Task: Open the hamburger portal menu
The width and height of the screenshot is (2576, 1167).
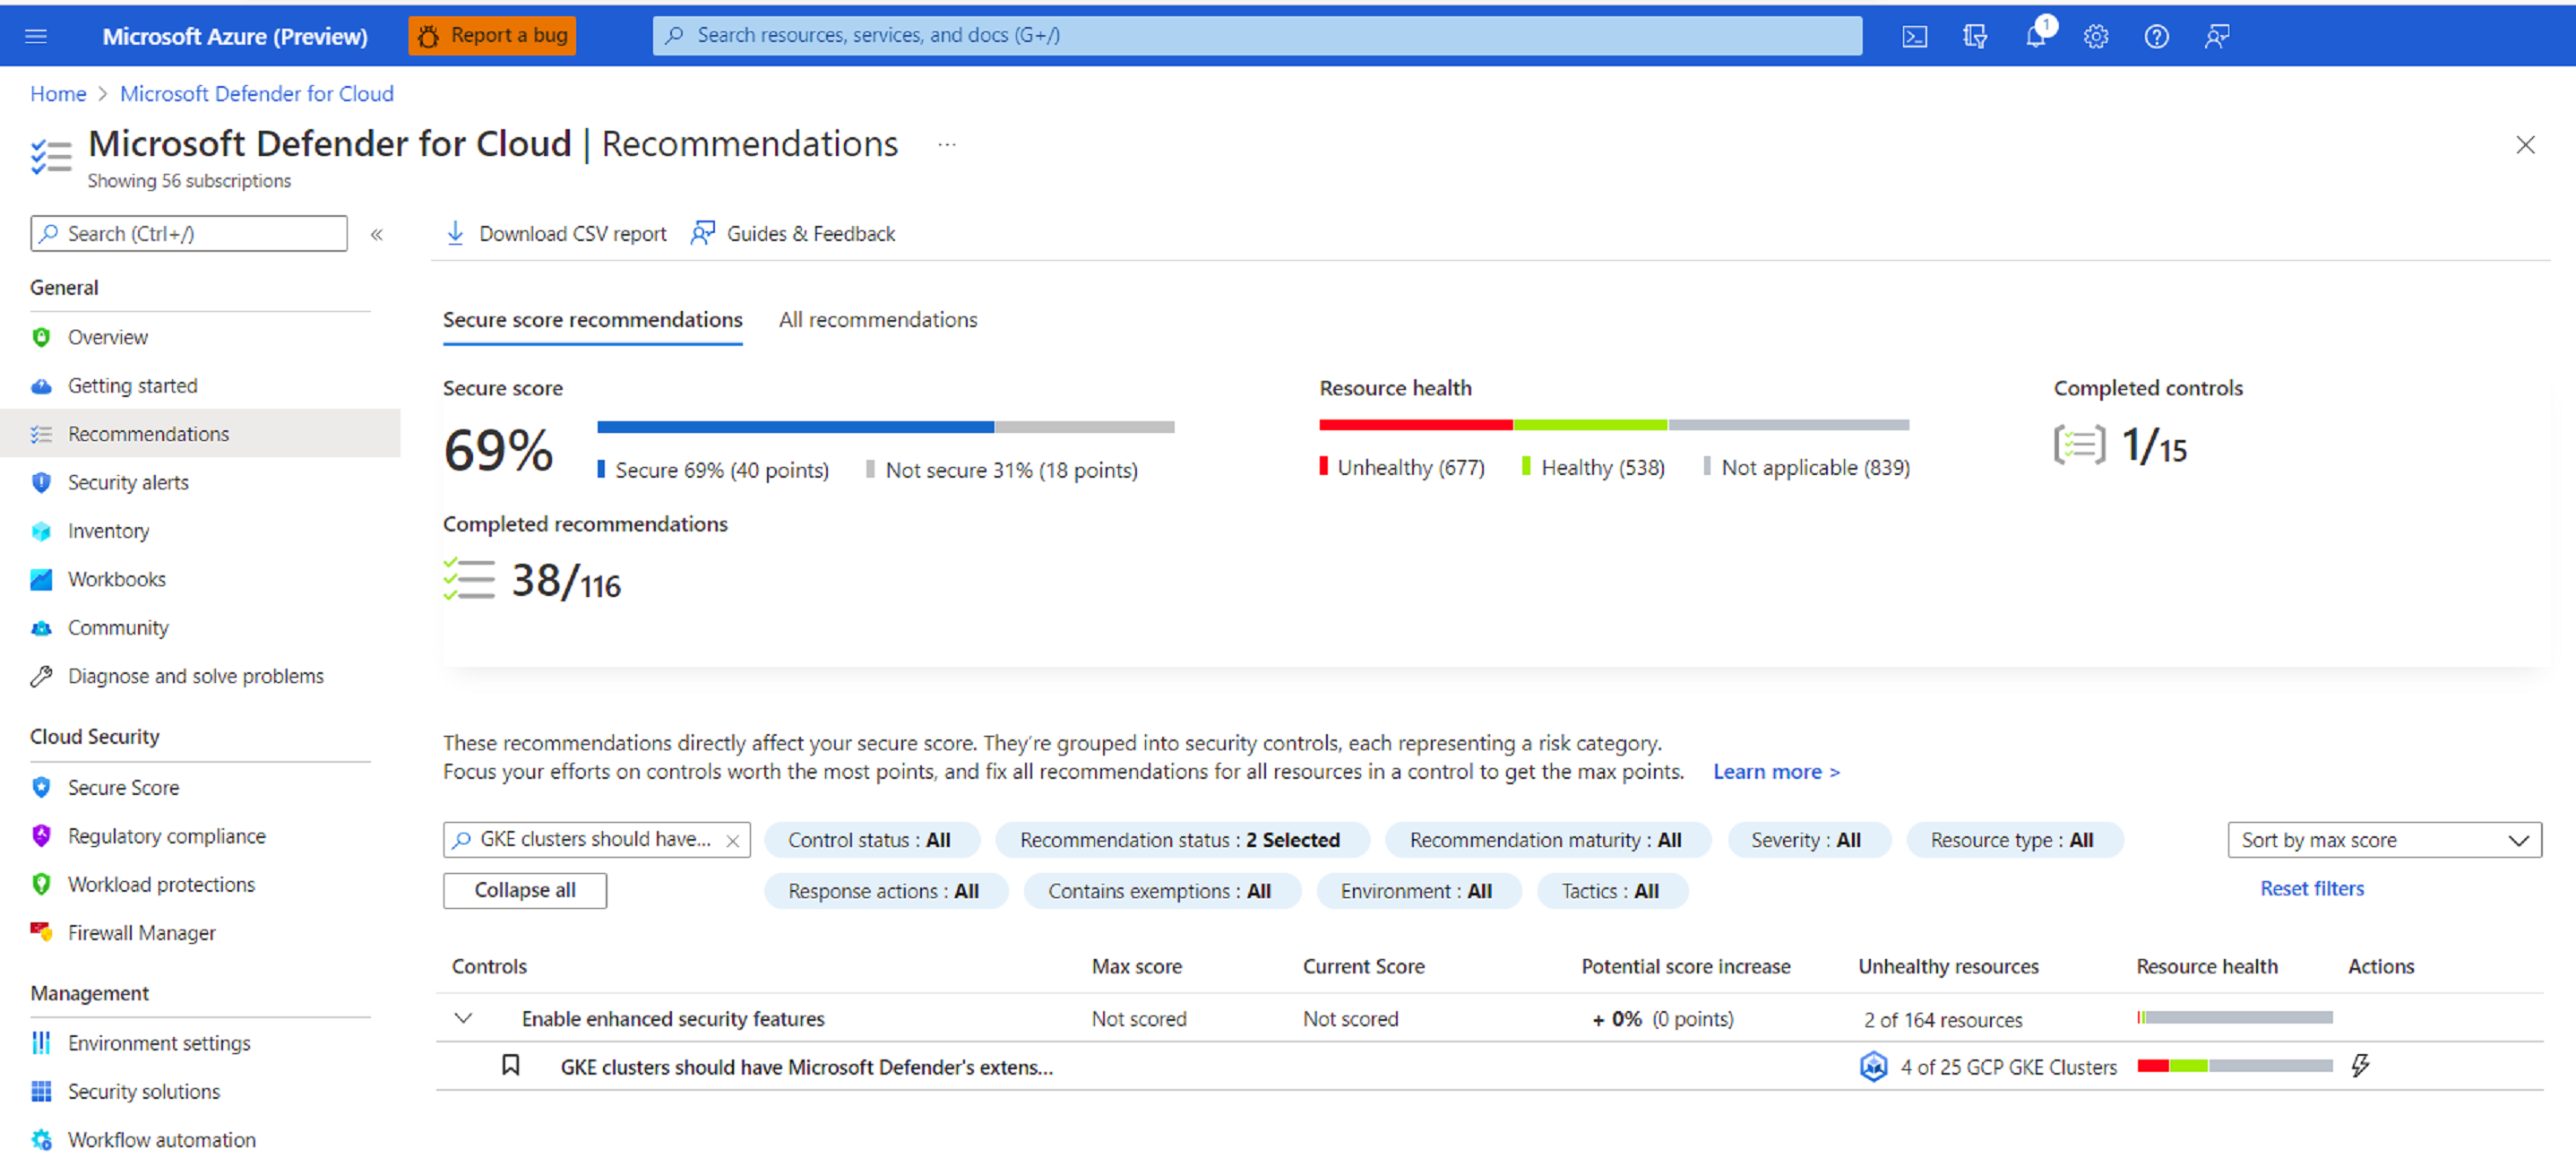Action: point(36,37)
